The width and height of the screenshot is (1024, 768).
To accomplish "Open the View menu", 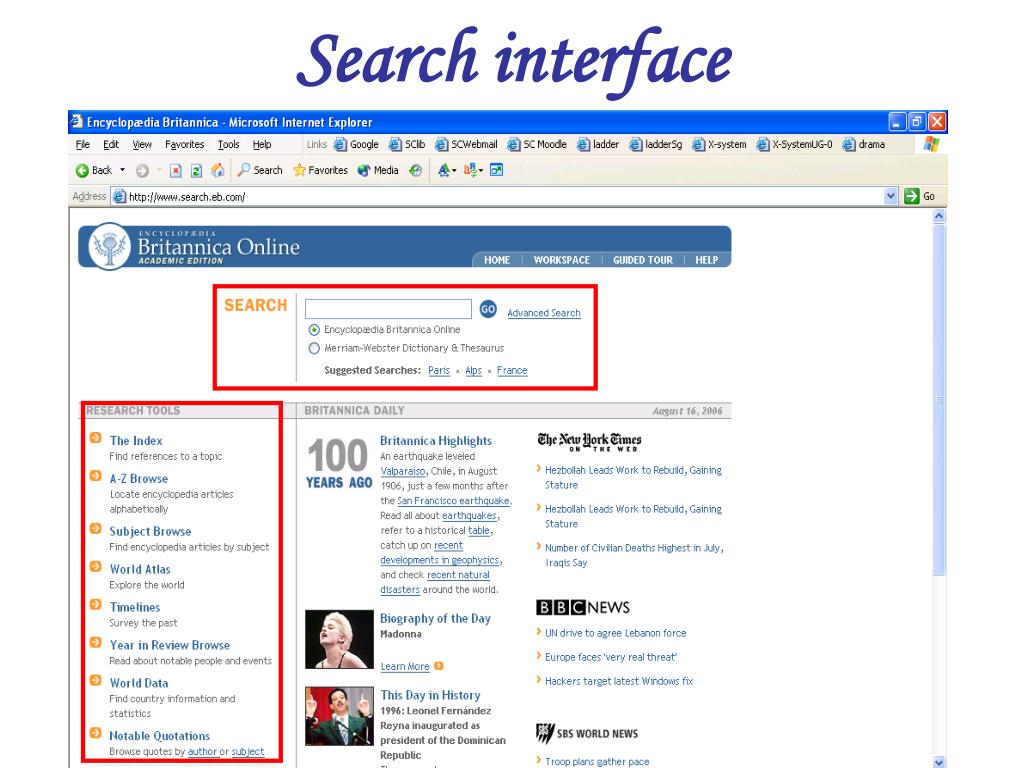I will point(142,144).
